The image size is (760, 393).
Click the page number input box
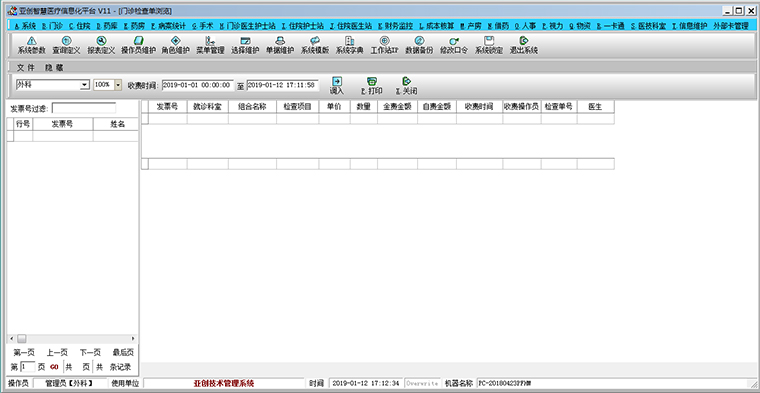28,367
